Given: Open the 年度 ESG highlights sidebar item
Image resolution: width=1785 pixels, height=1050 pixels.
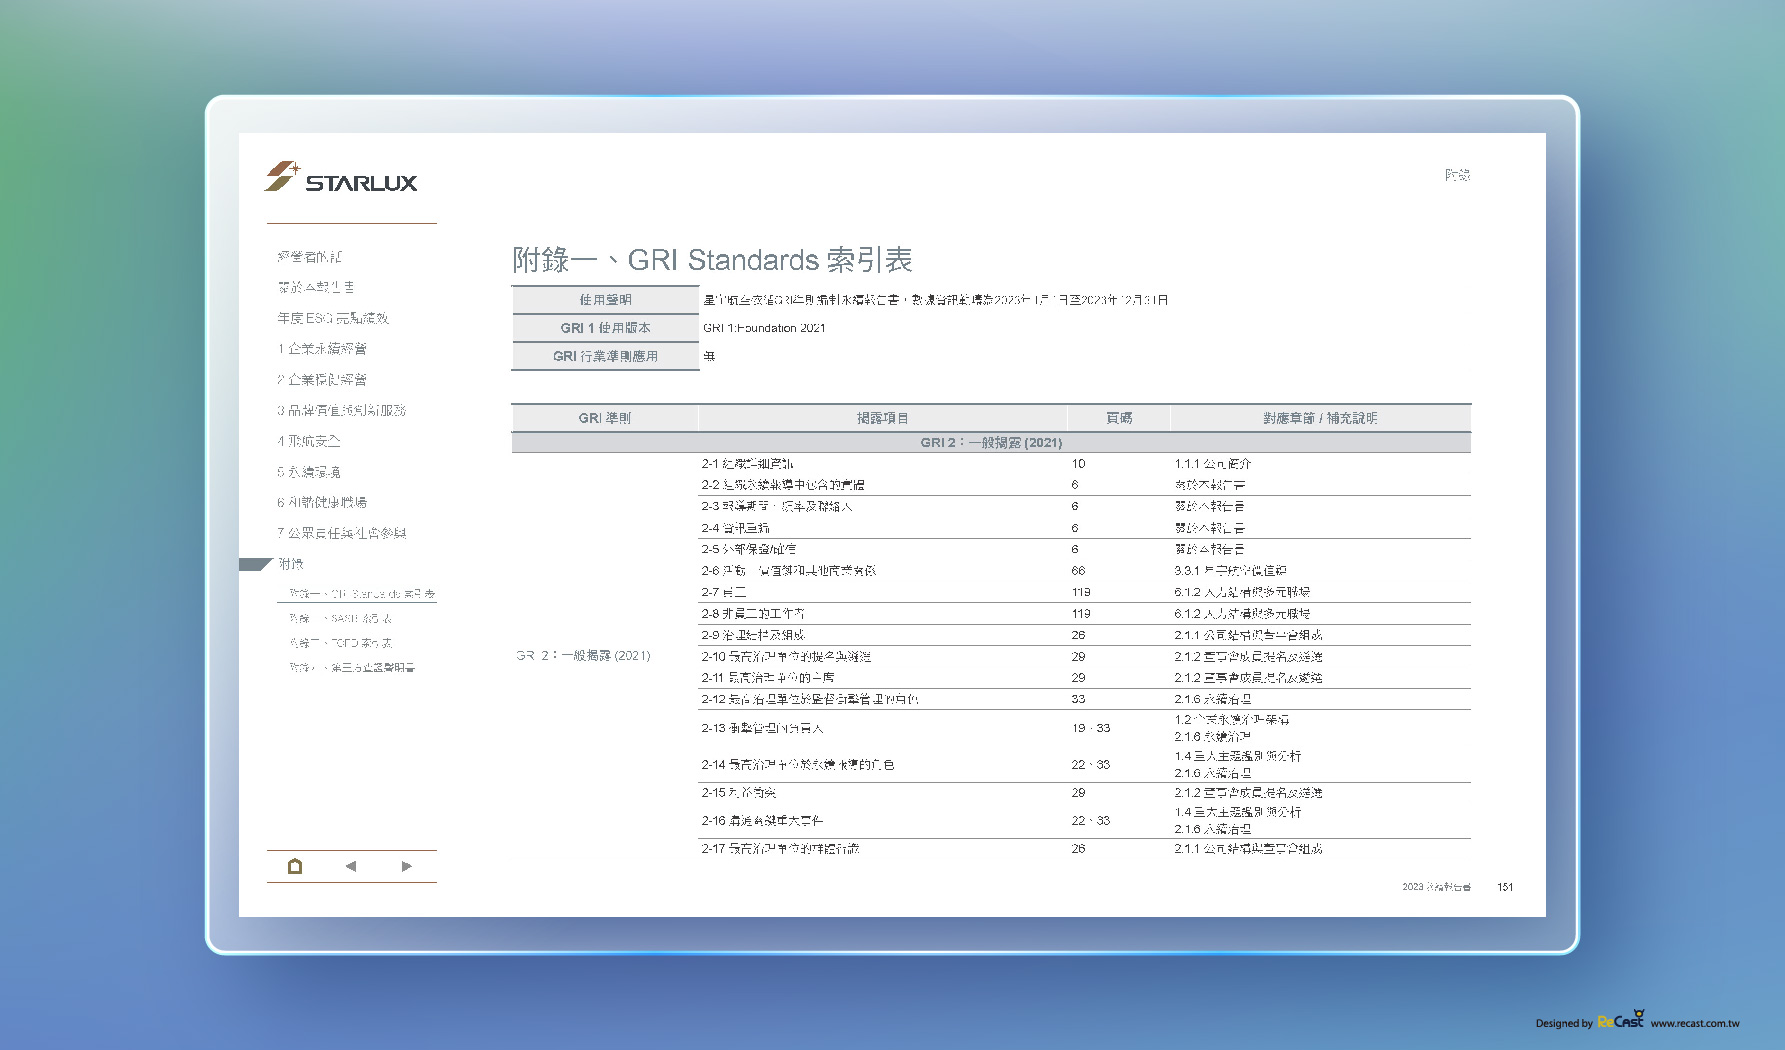Looking at the screenshot, I should tap(333, 318).
